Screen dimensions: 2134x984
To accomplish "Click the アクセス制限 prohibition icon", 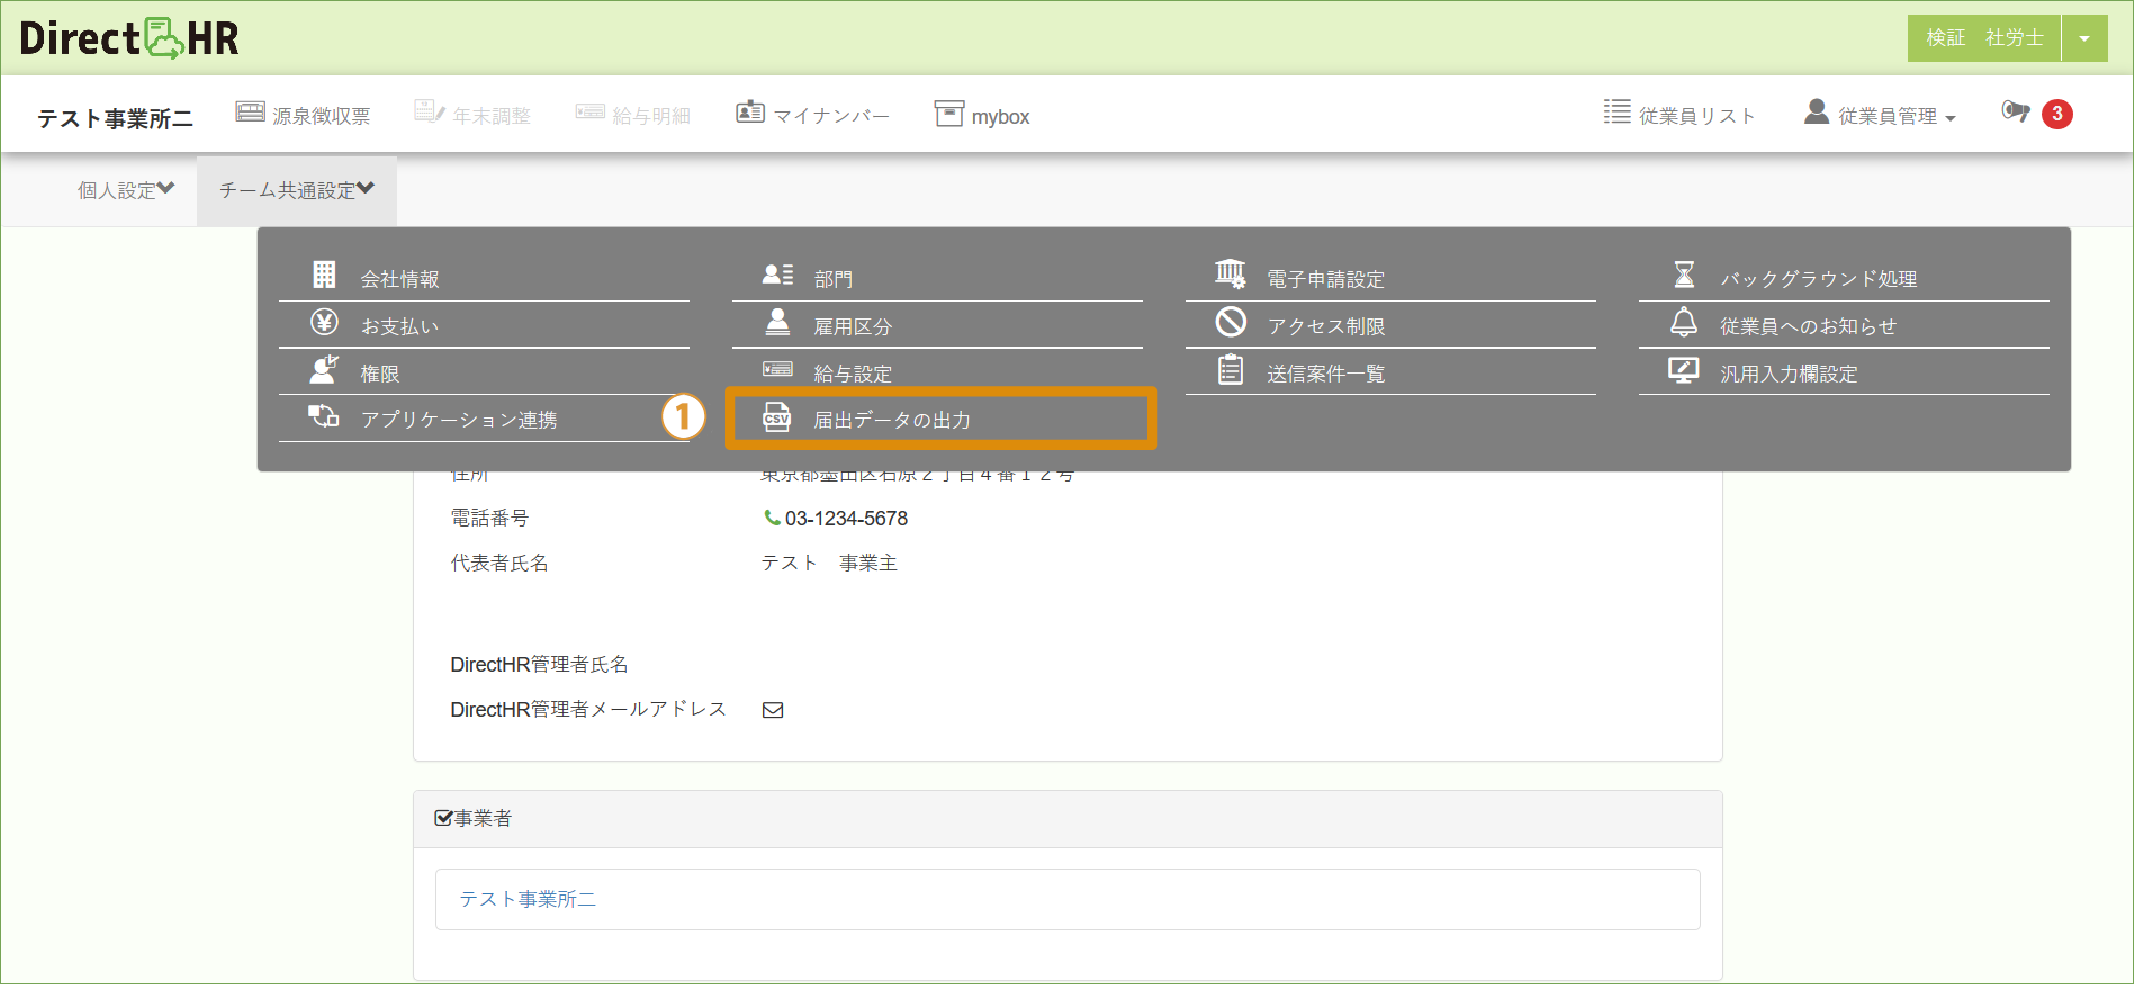I will pyautogui.click(x=1231, y=322).
